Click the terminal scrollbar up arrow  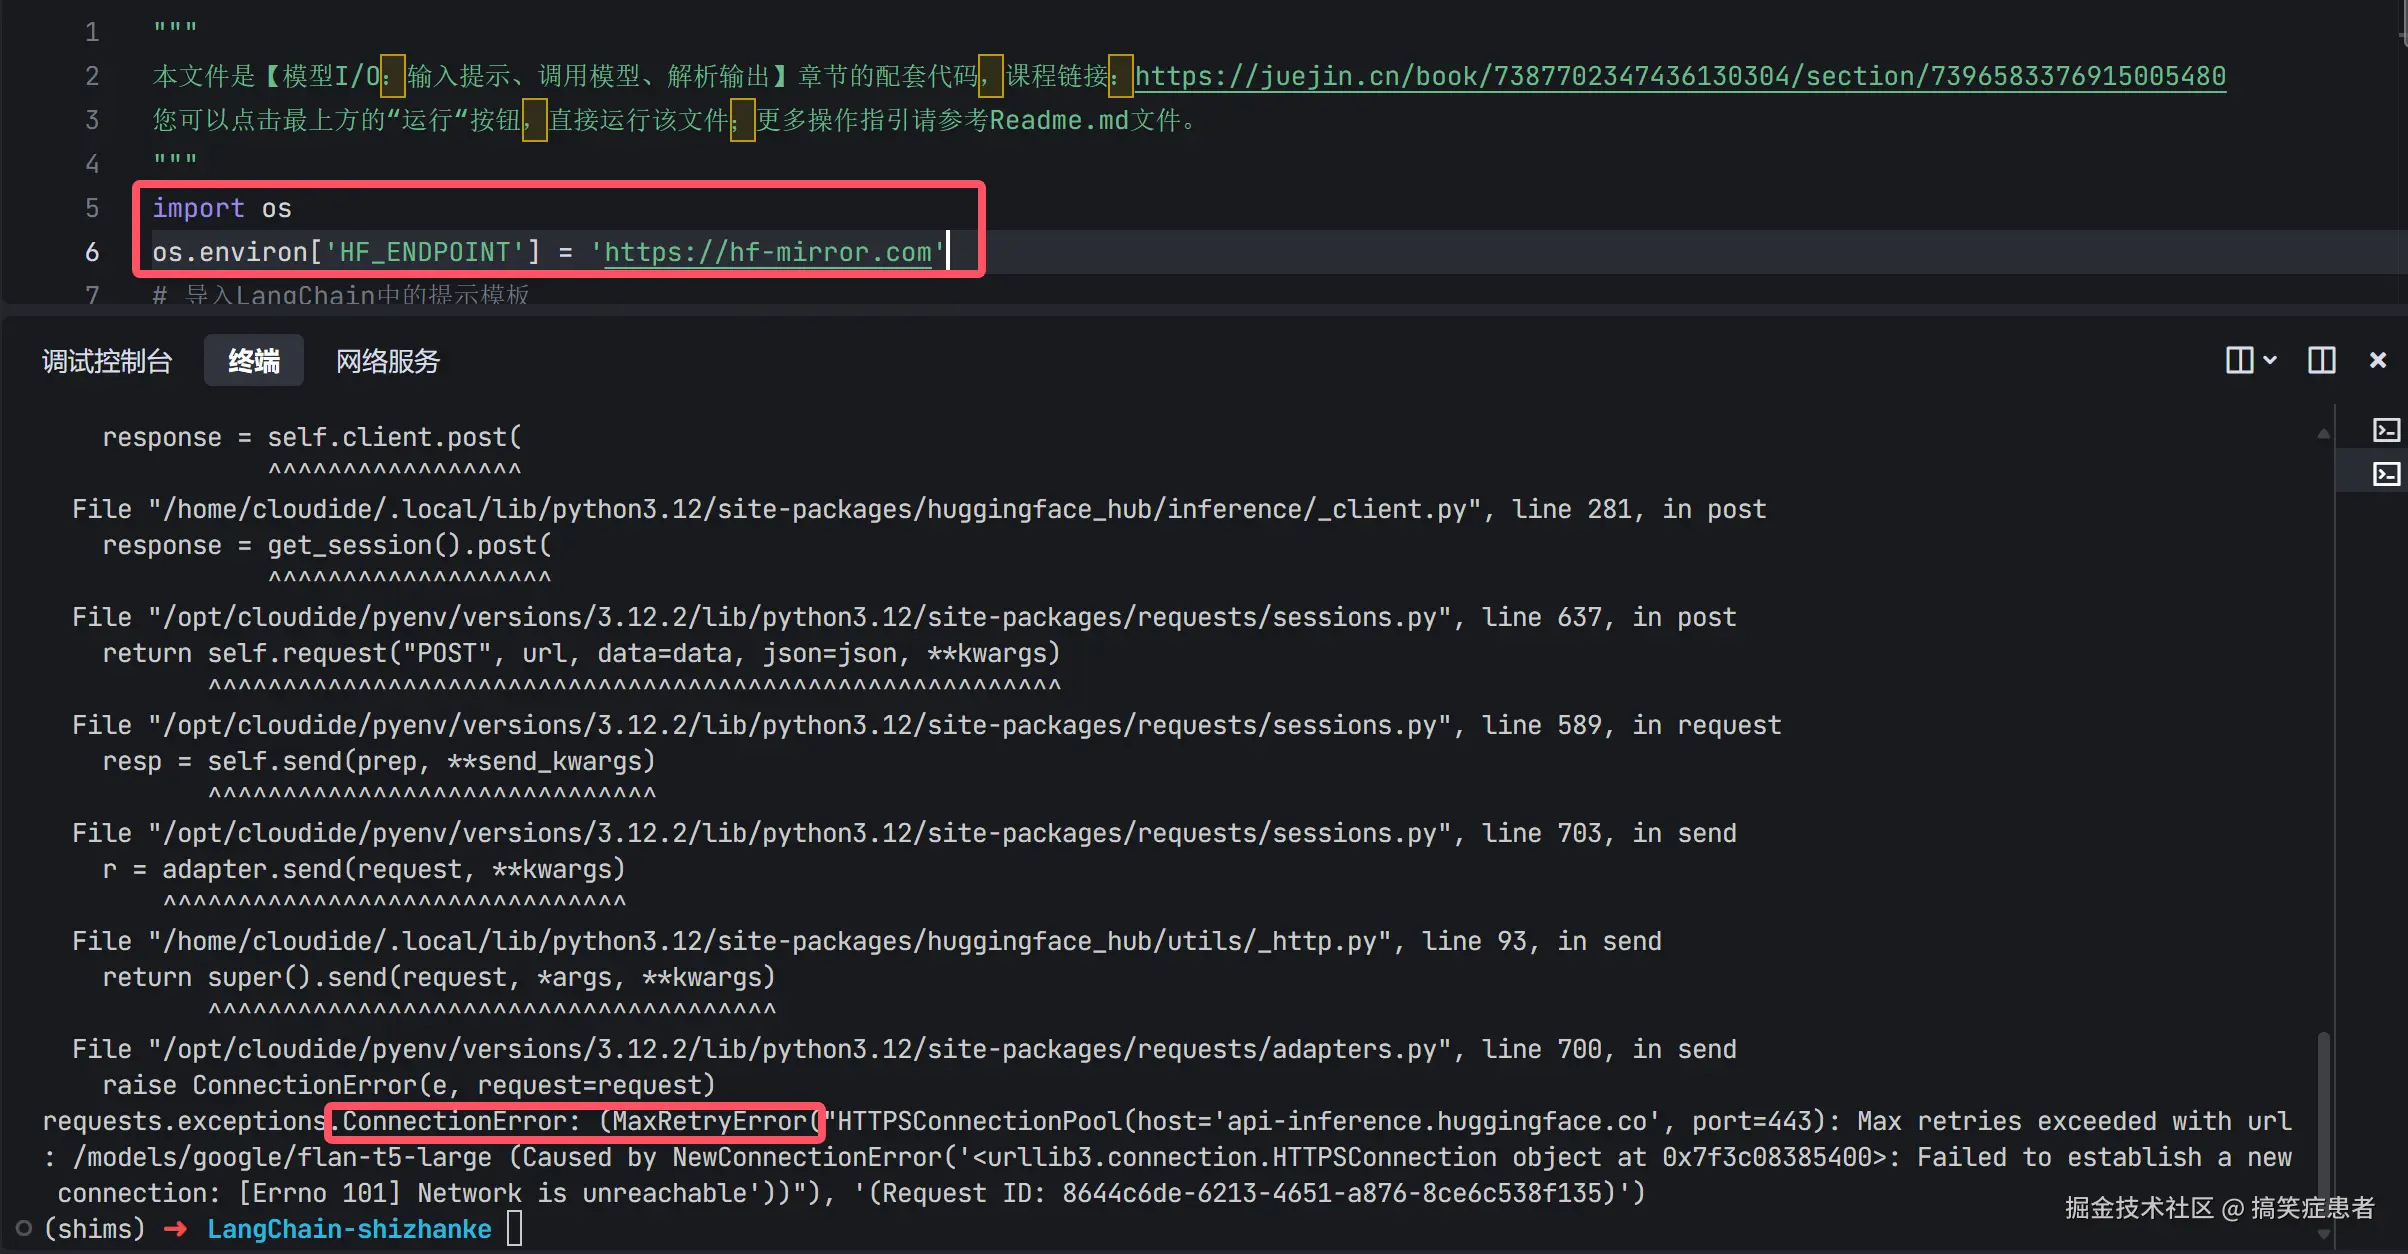[x=2323, y=434]
